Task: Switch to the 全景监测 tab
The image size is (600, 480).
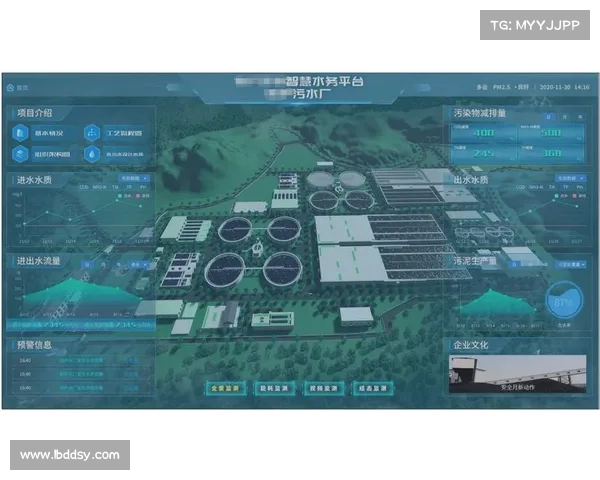Action: pos(224,388)
